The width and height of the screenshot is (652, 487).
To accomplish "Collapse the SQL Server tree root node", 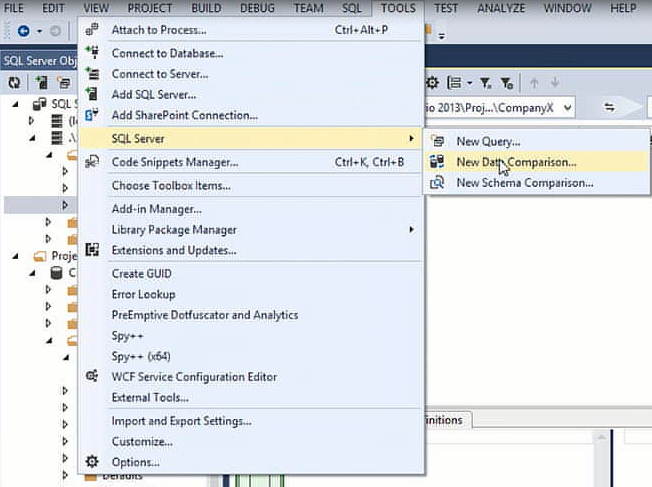I will click(x=16, y=104).
